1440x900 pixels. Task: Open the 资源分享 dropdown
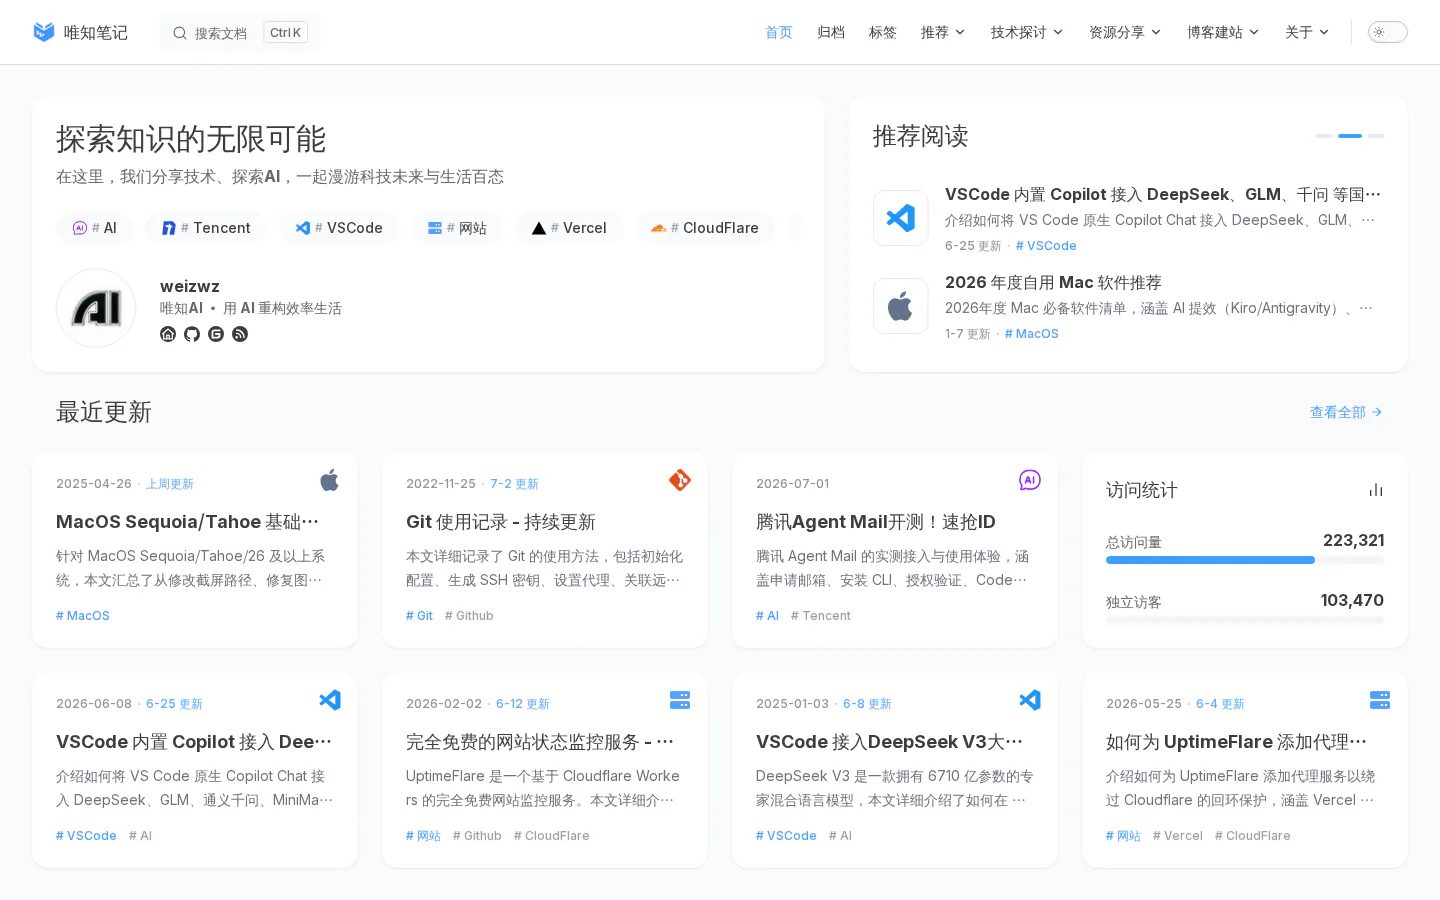coord(1125,32)
